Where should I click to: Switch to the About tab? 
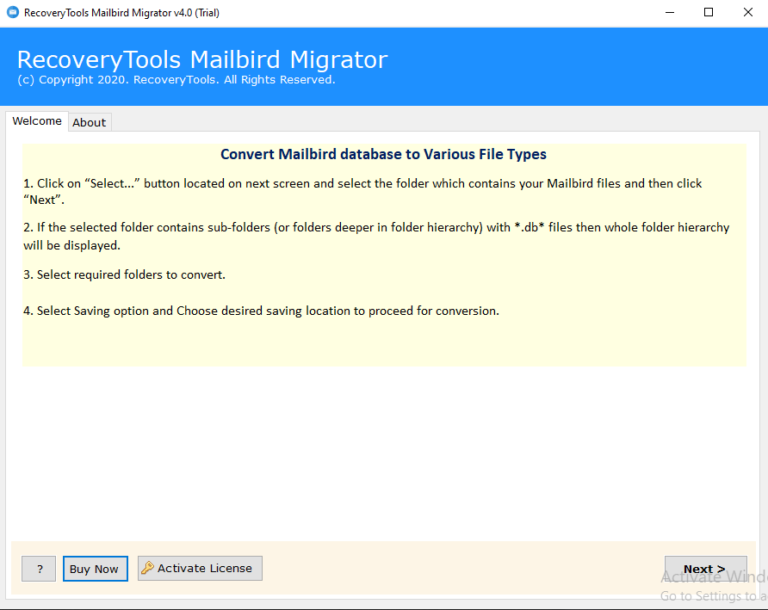[89, 122]
